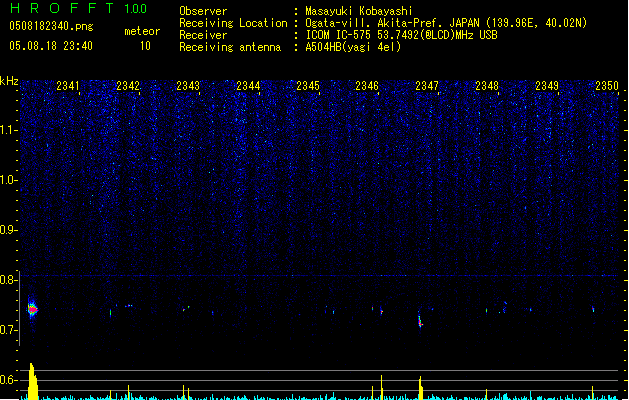Click the 1.1 kHz axis label

9,130
